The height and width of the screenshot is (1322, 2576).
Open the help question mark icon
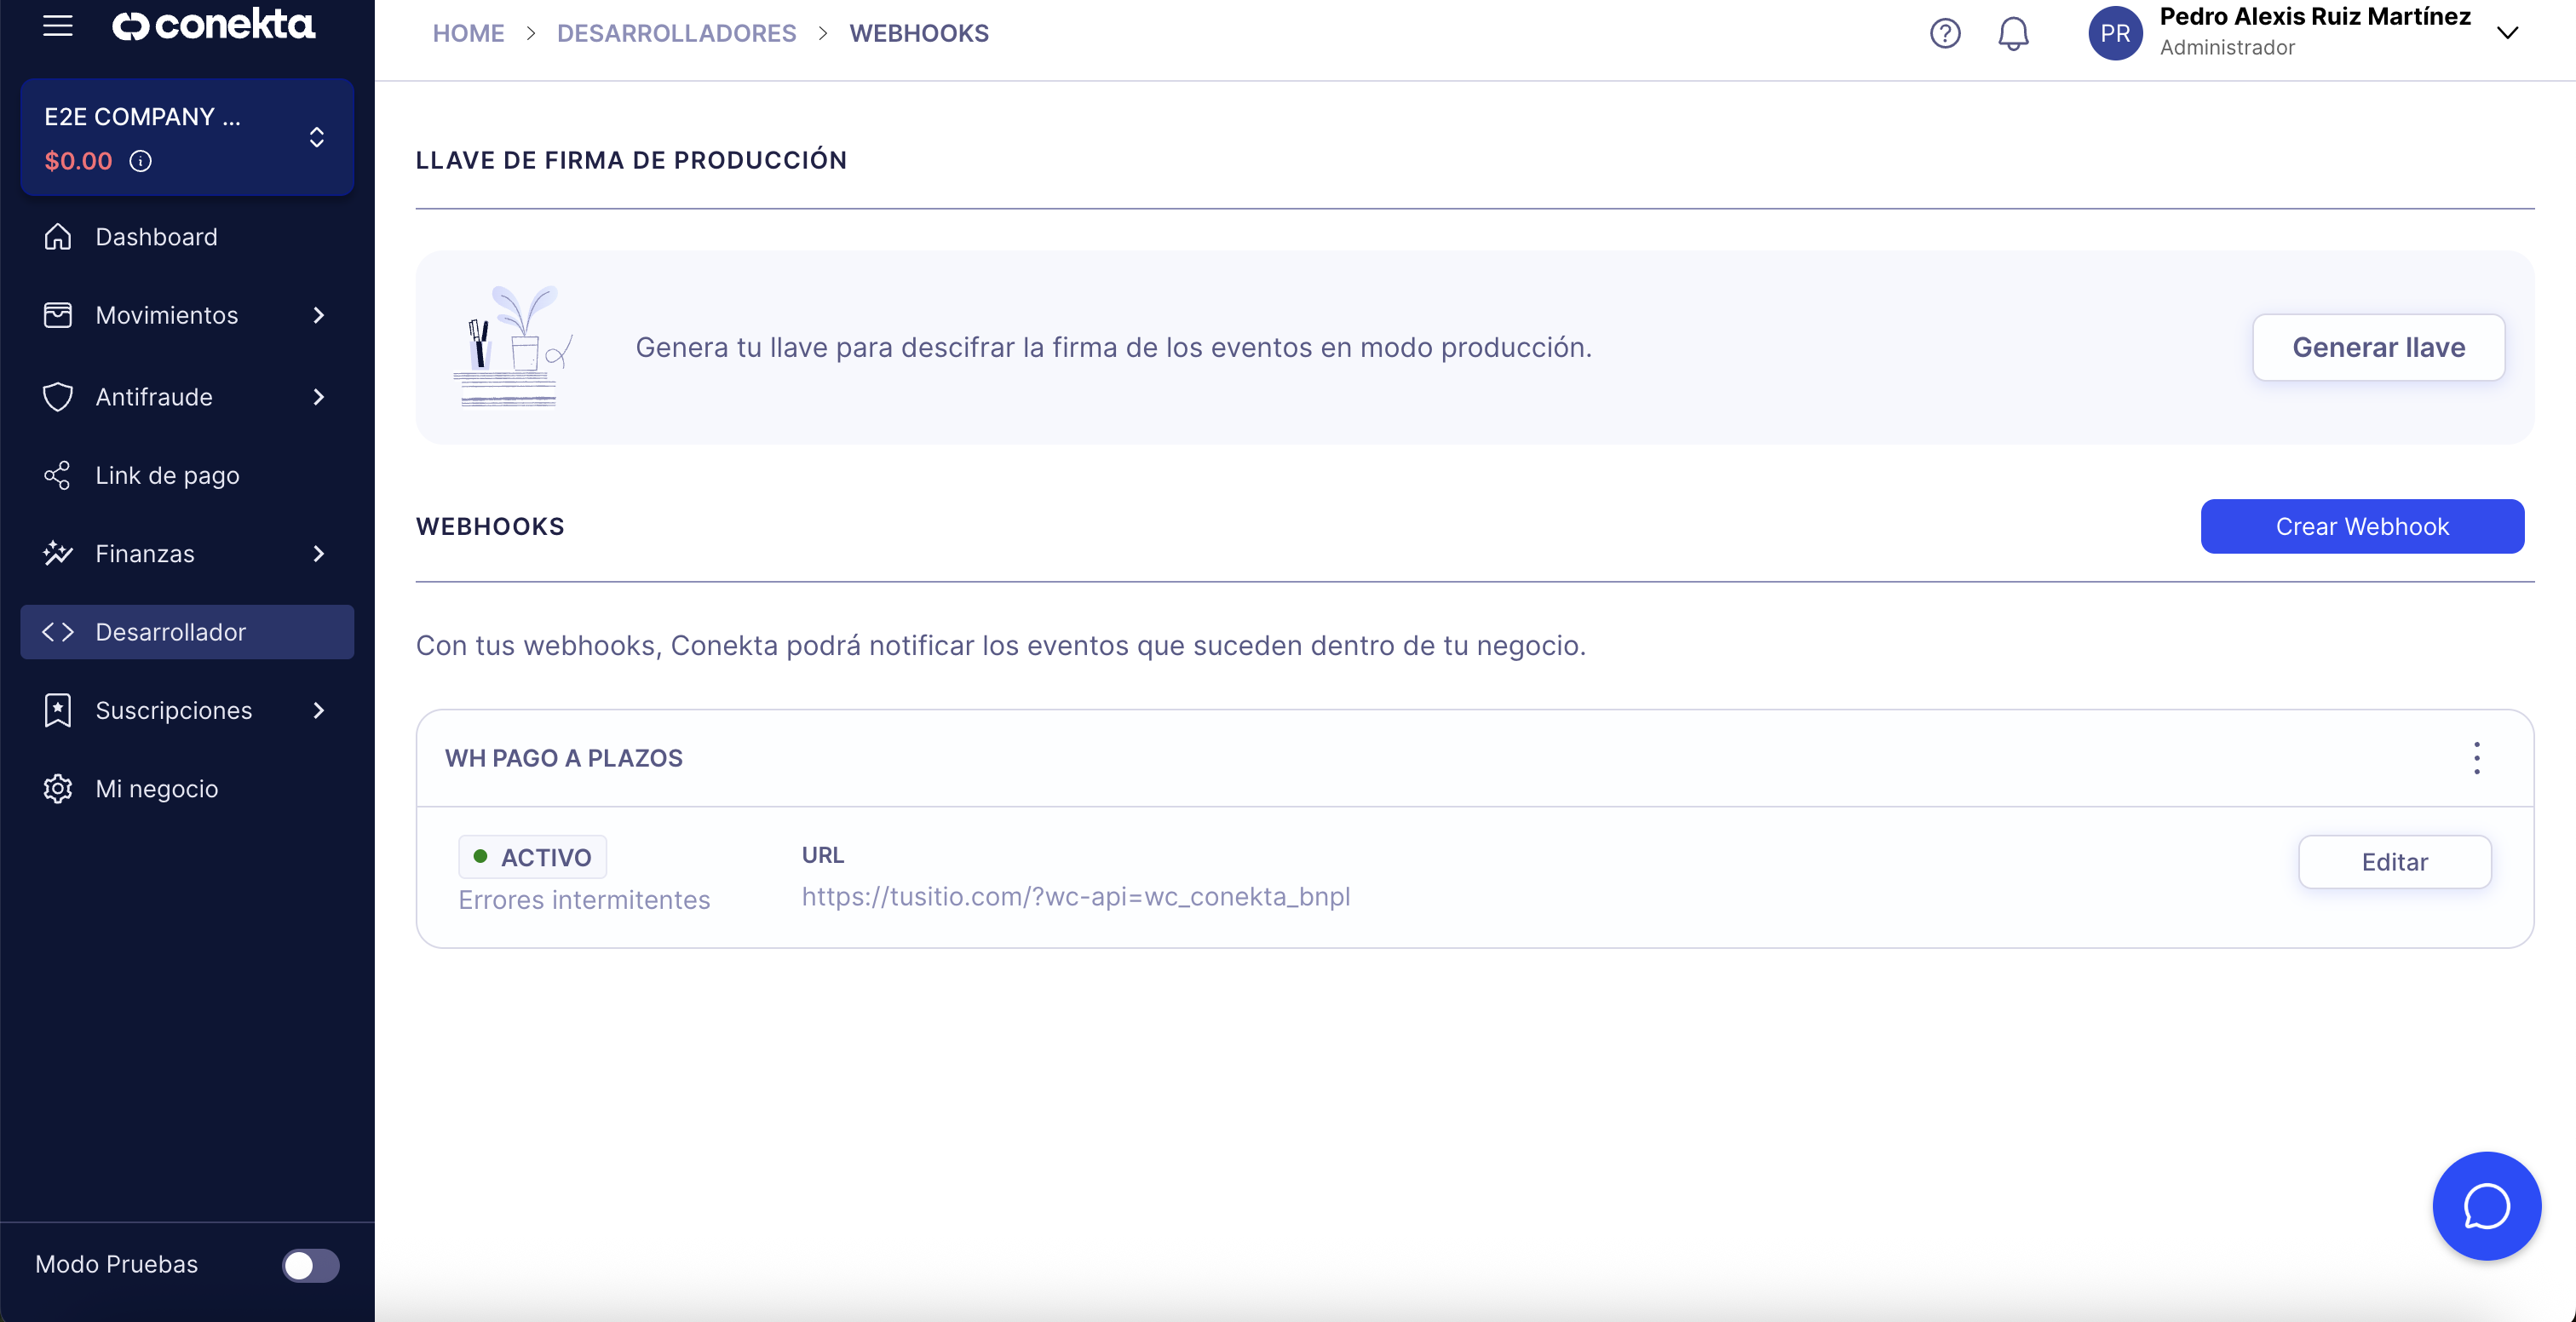pyautogui.click(x=1944, y=33)
